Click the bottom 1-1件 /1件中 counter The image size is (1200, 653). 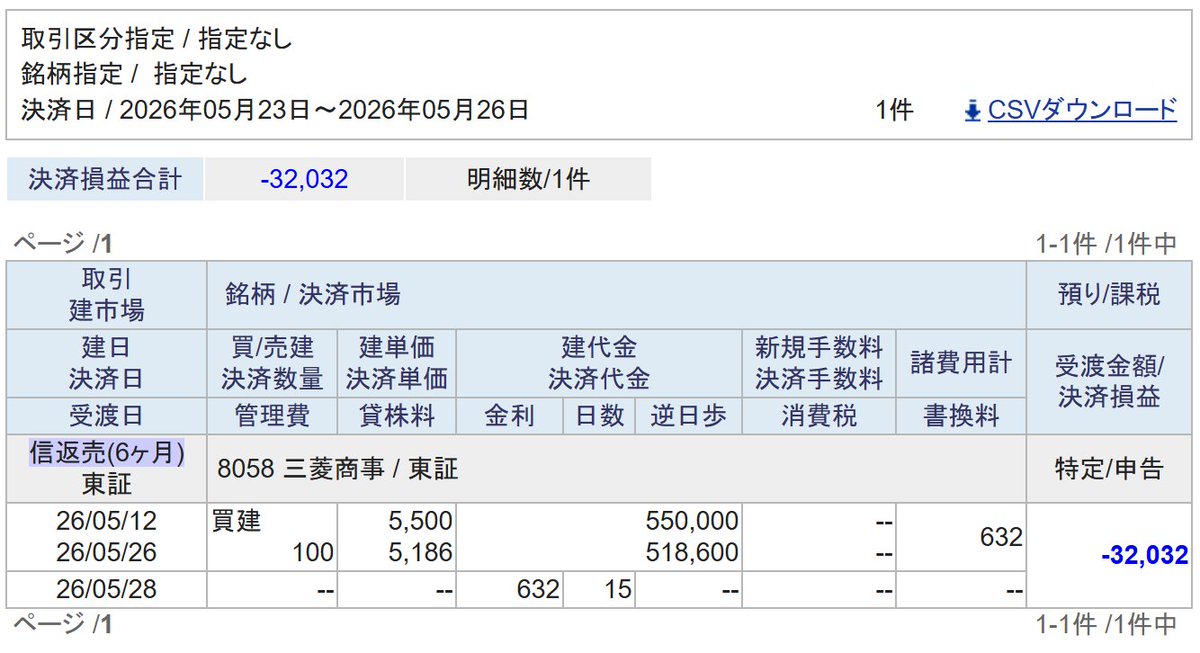click(x=1106, y=626)
